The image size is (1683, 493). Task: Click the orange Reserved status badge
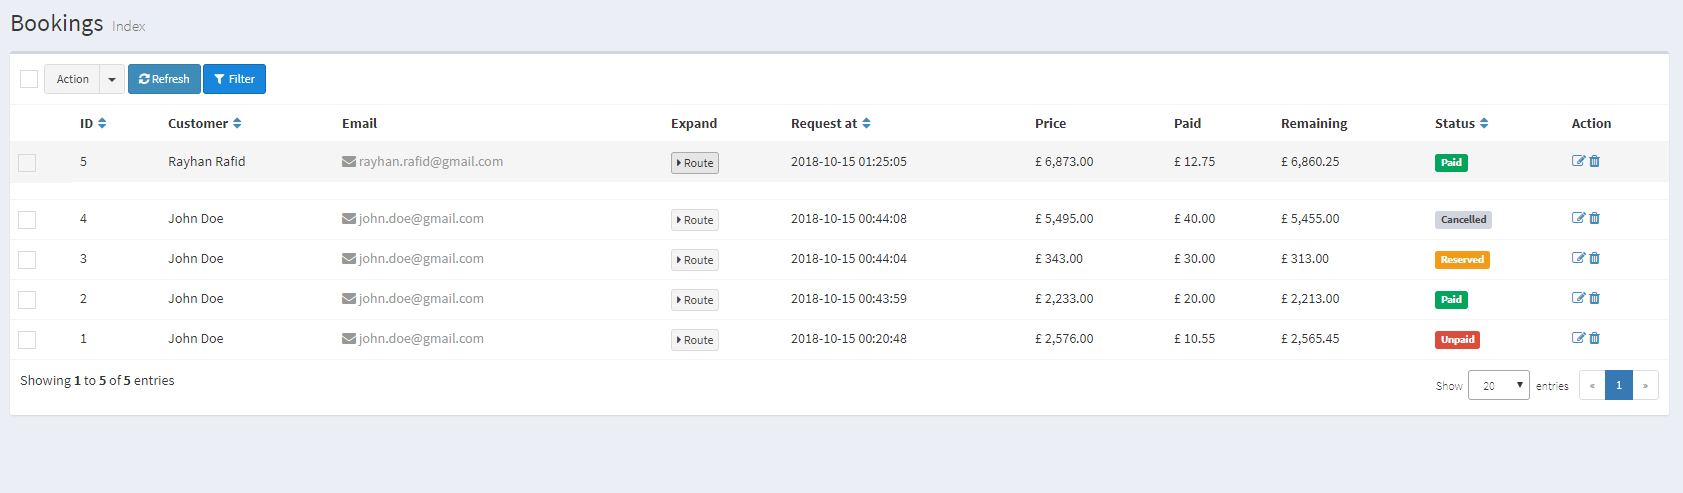tap(1462, 260)
